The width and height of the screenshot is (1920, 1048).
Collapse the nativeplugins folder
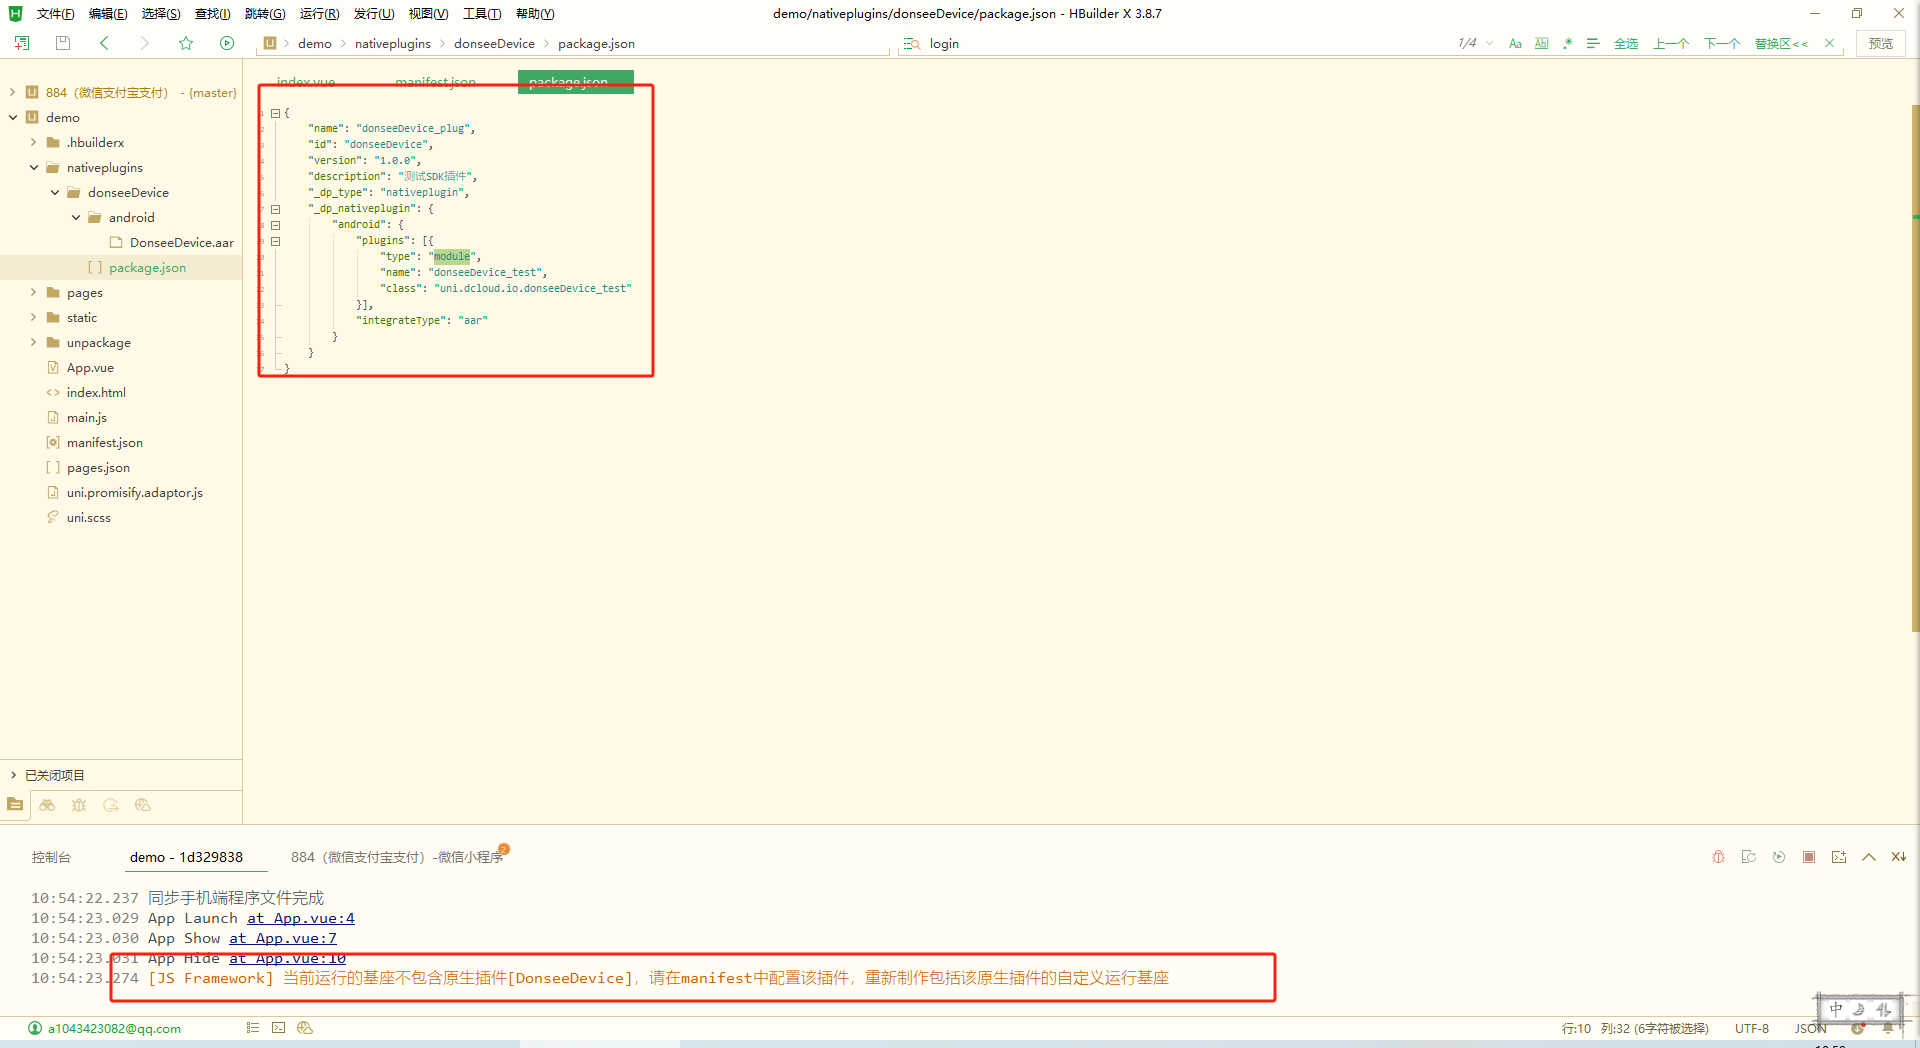tap(34, 168)
